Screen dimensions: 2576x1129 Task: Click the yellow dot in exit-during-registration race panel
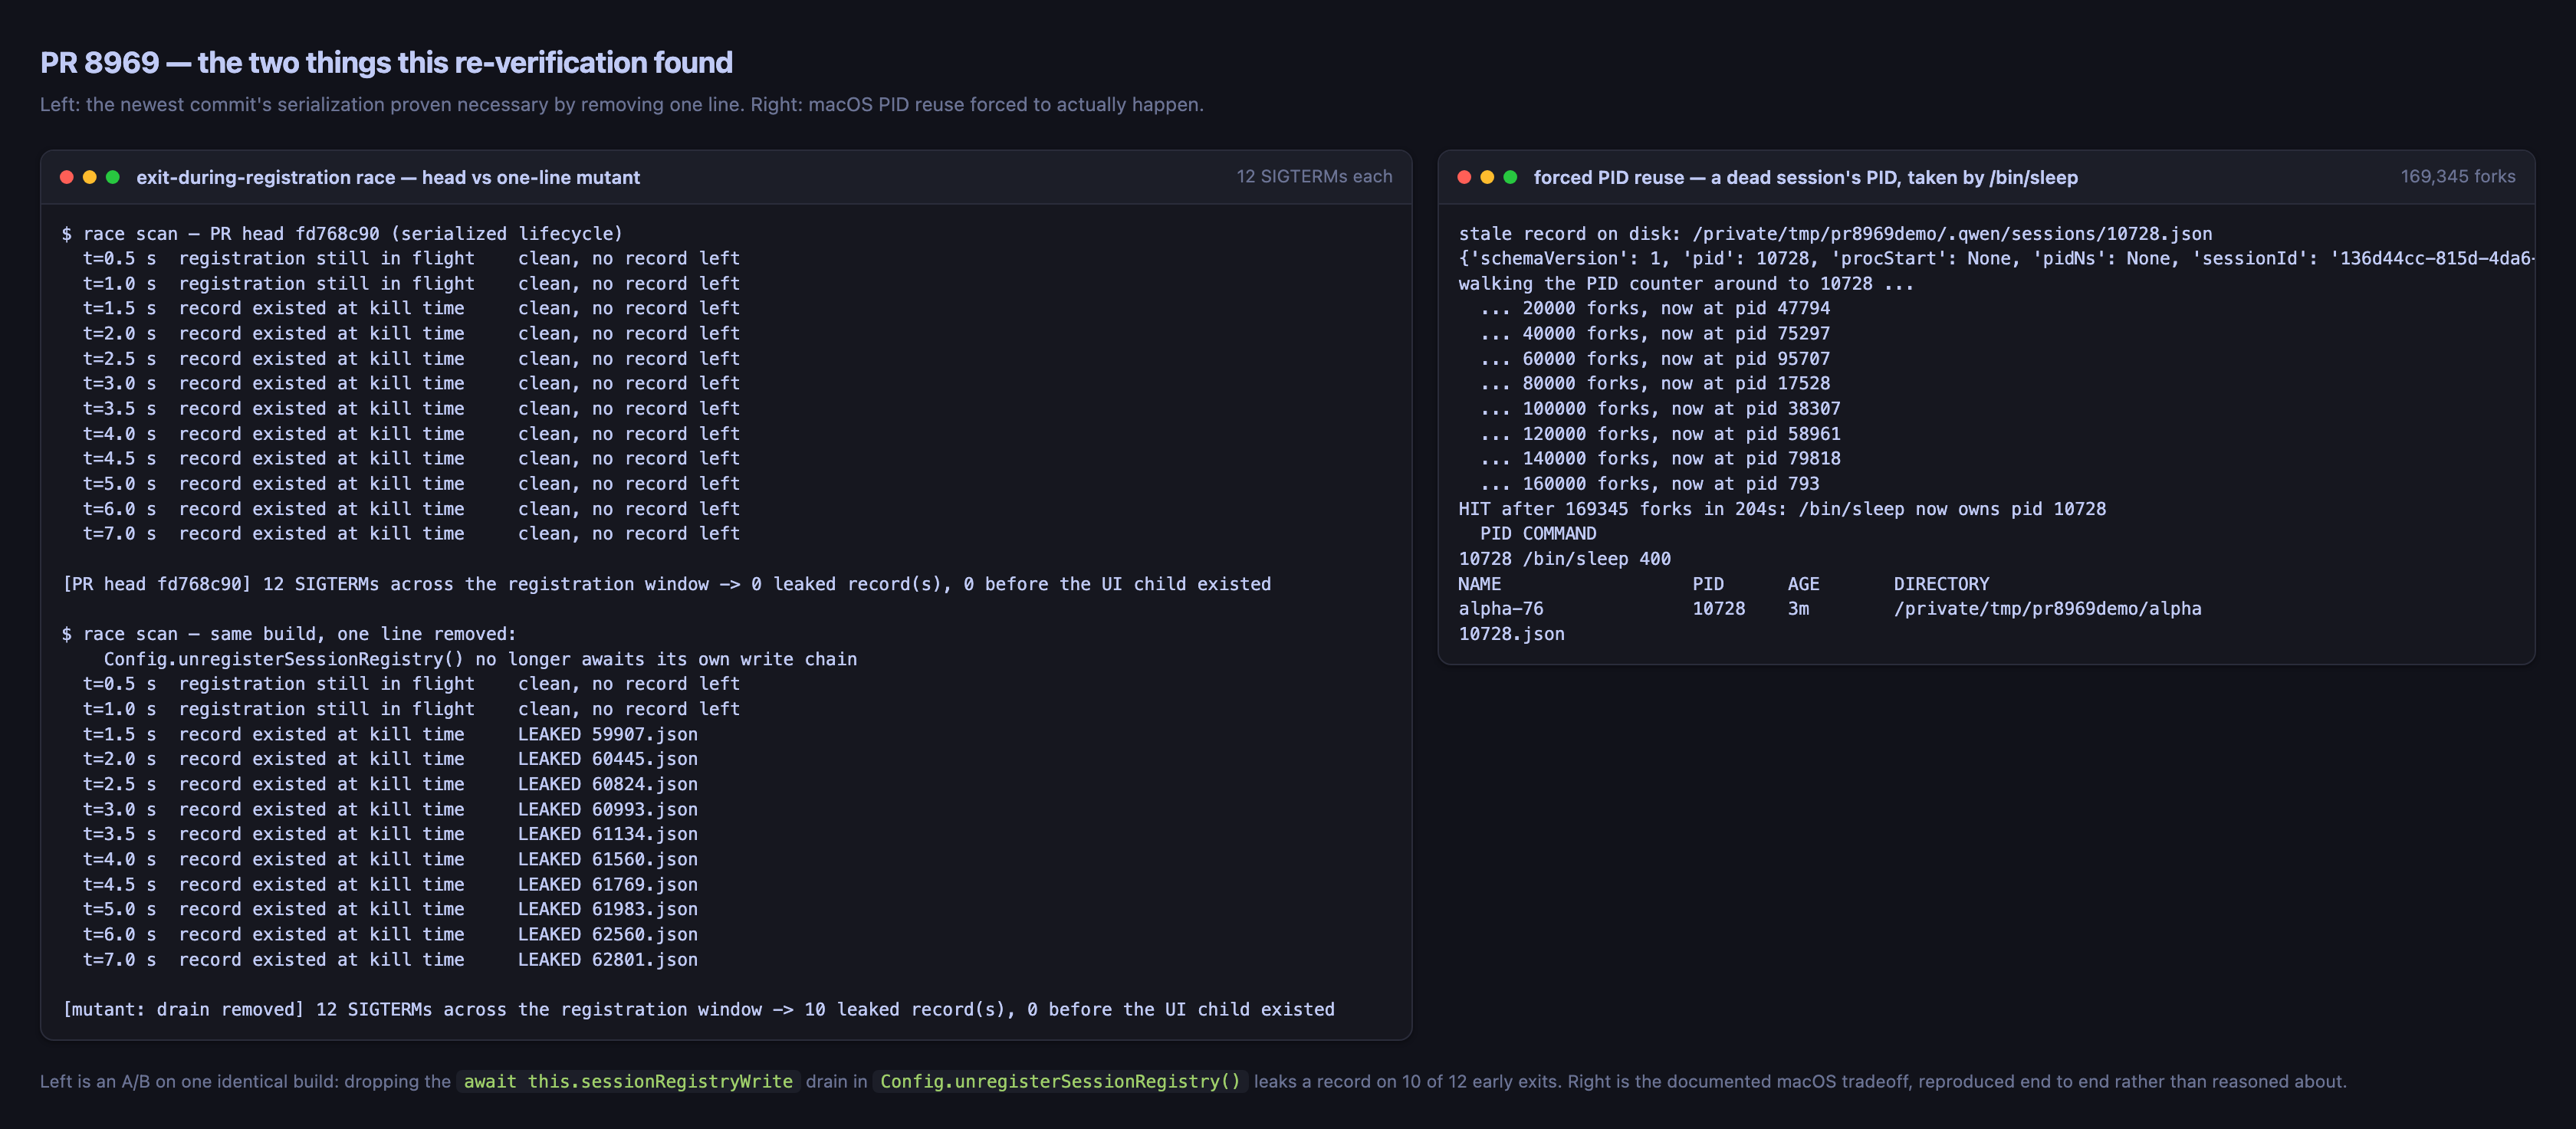pyautogui.click(x=90, y=177)
